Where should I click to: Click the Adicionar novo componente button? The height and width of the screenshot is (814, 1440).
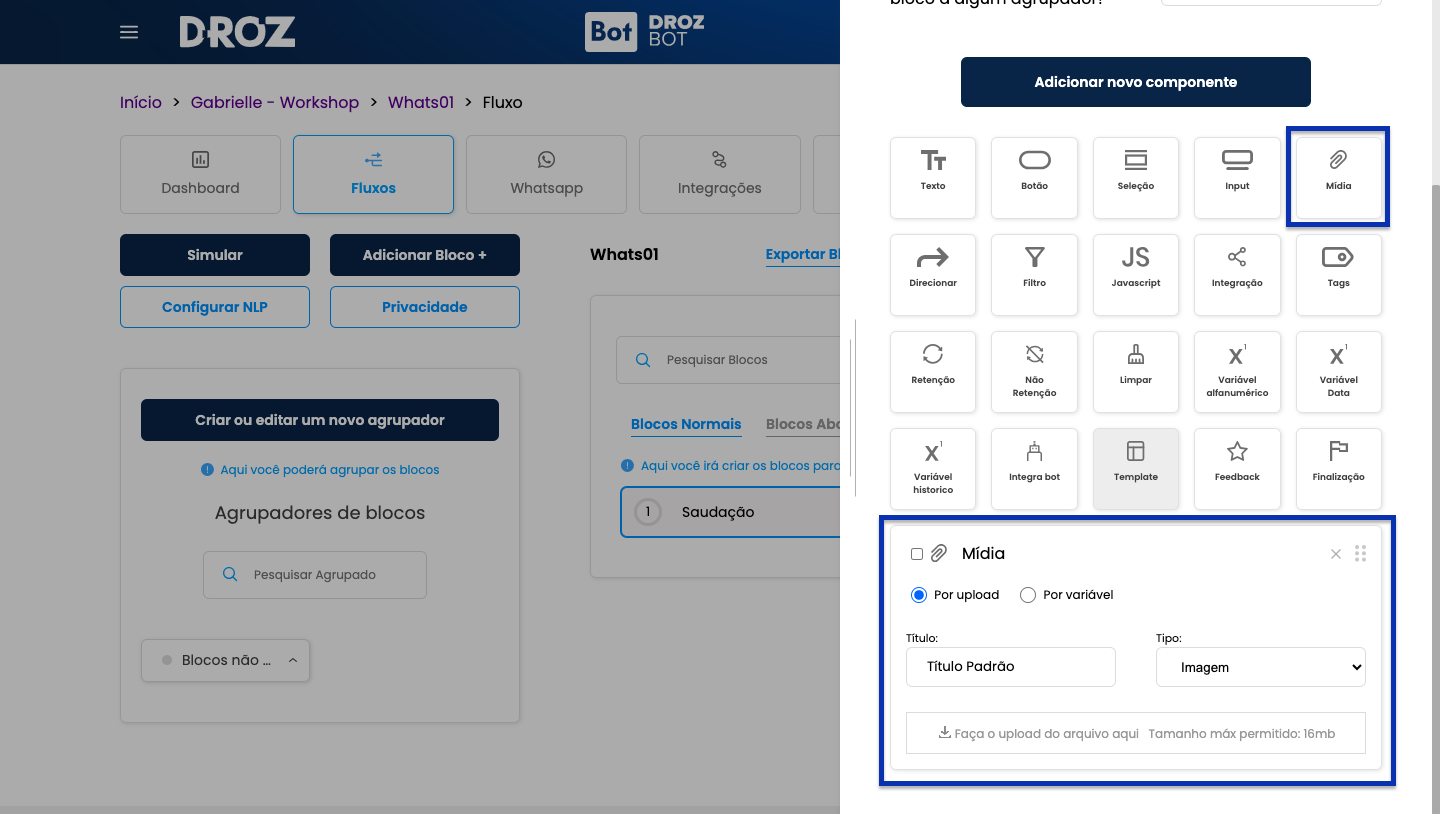[x=1135, y=82]
